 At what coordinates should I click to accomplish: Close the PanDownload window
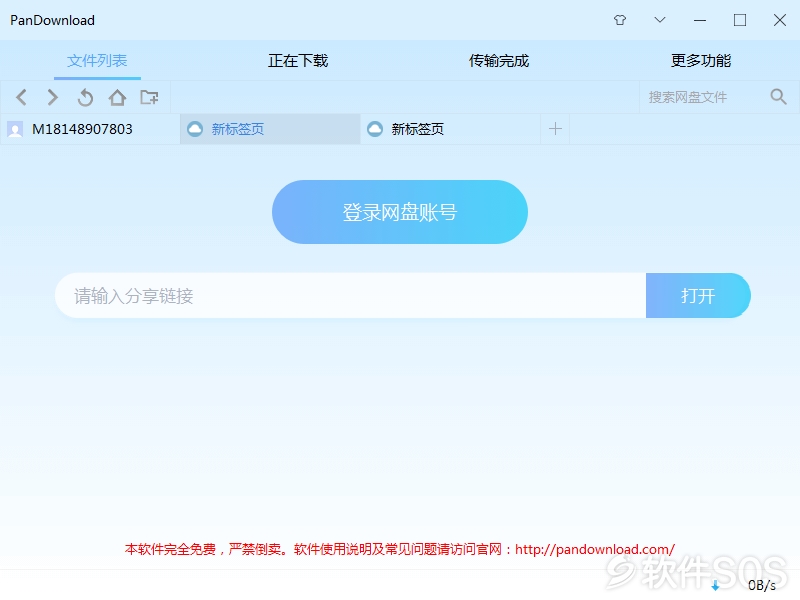[x=780, y=20]
